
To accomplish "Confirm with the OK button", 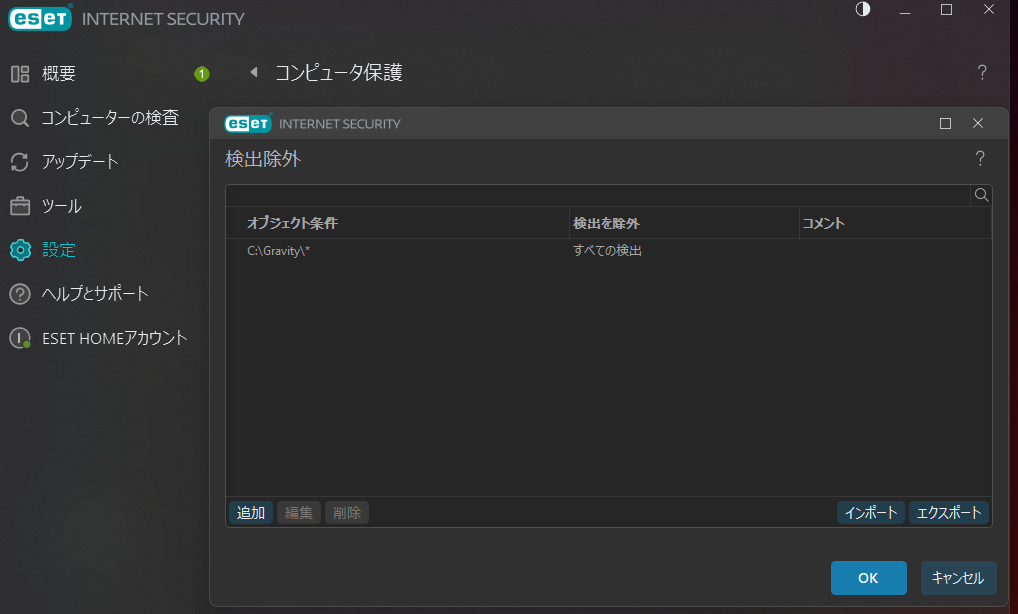I will tap(868, 578).
